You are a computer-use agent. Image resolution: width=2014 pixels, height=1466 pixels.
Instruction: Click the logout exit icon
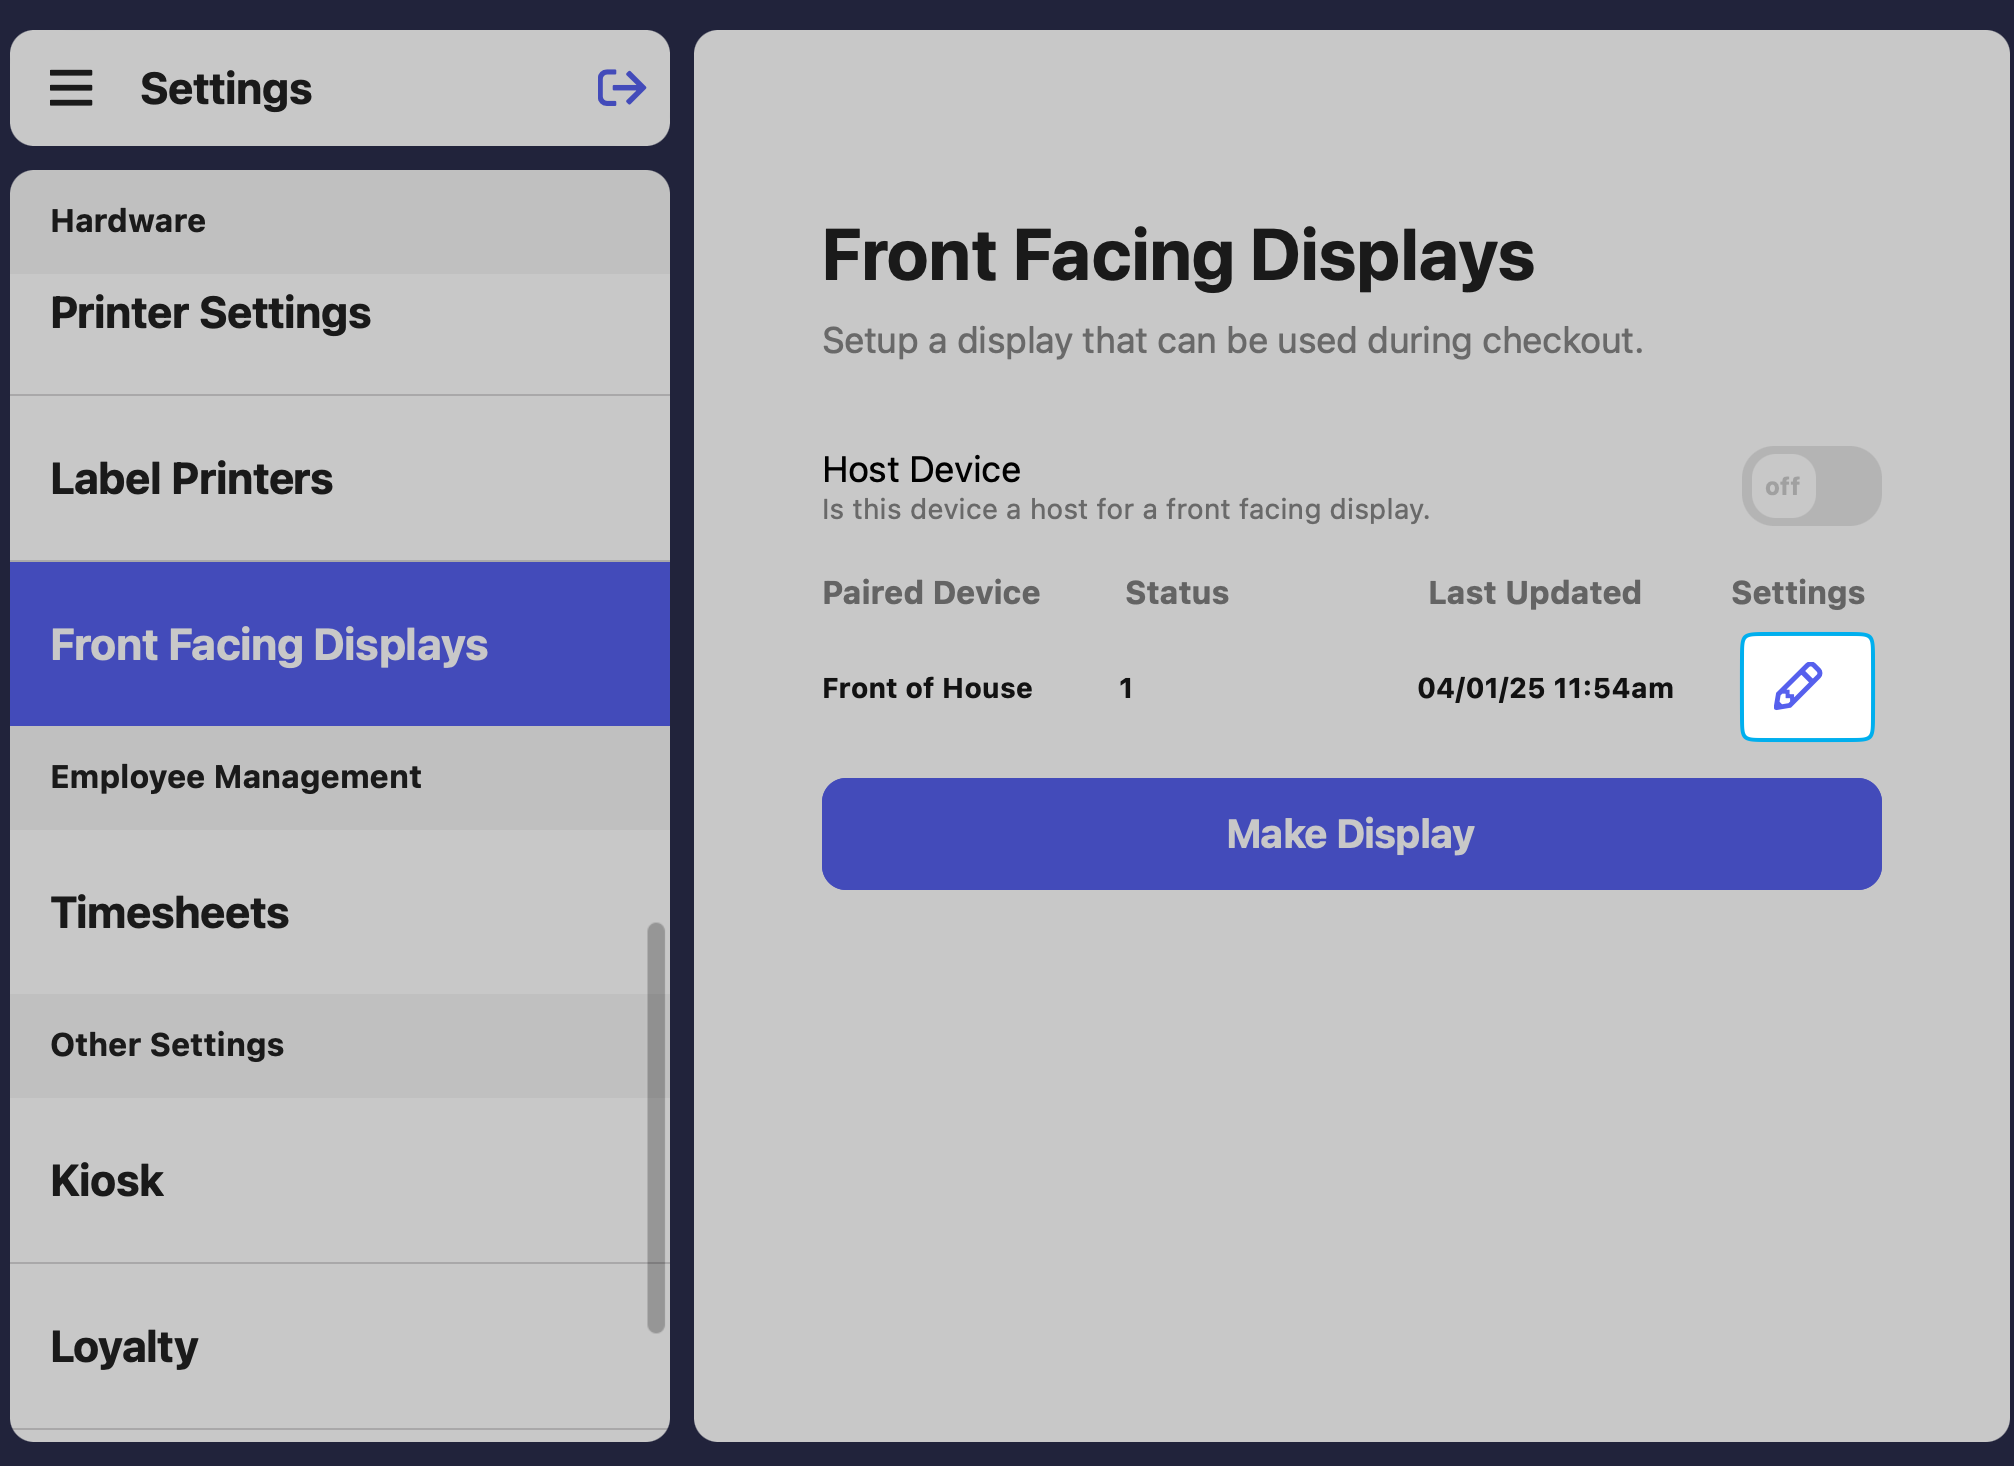[x=621, y=88]
